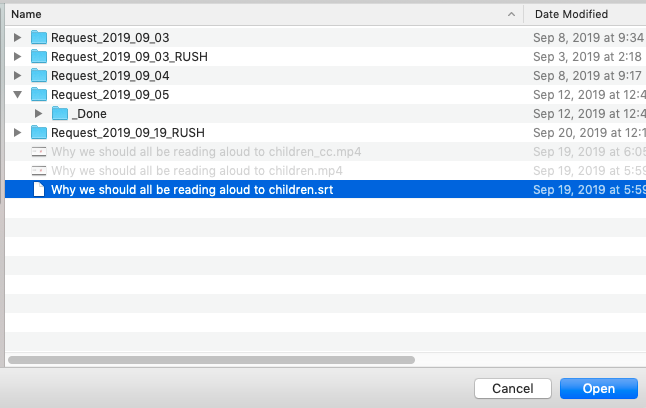Expand the Request_2019_09_03 folder
Viewport: 646px width, 408px height.
tap(17, 38)
